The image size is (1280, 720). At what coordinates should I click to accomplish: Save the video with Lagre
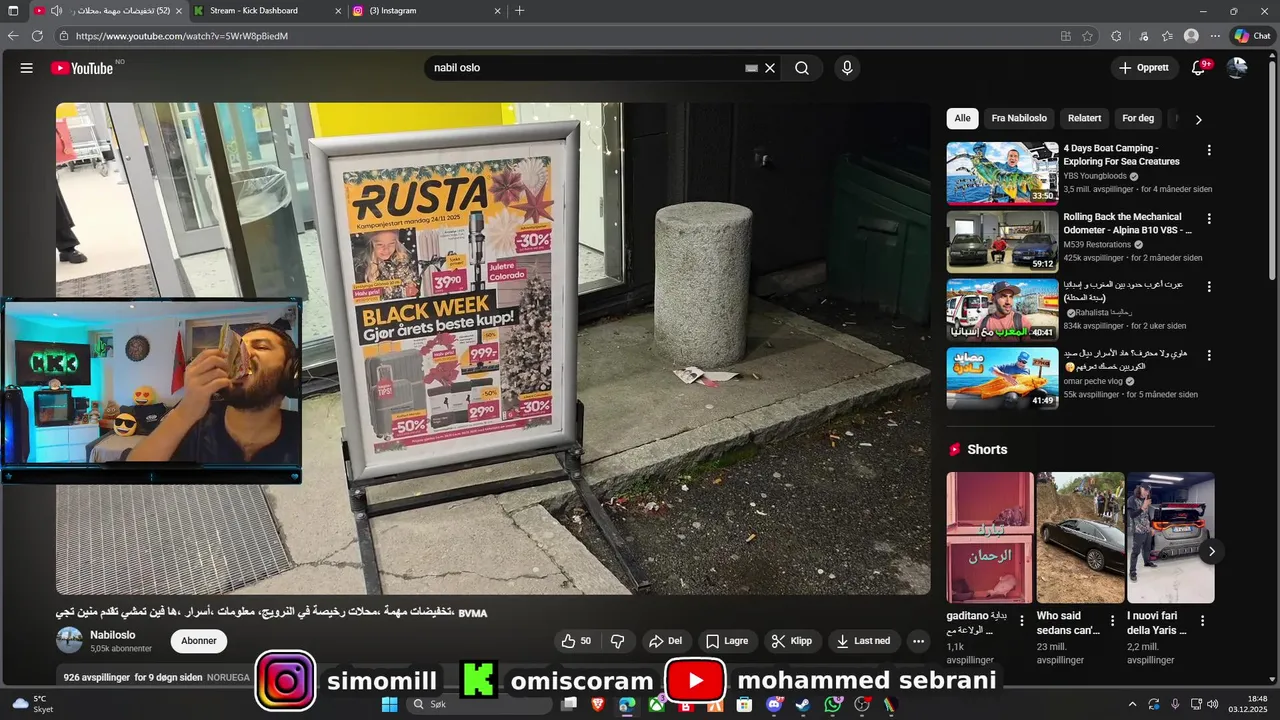[727, 641]
